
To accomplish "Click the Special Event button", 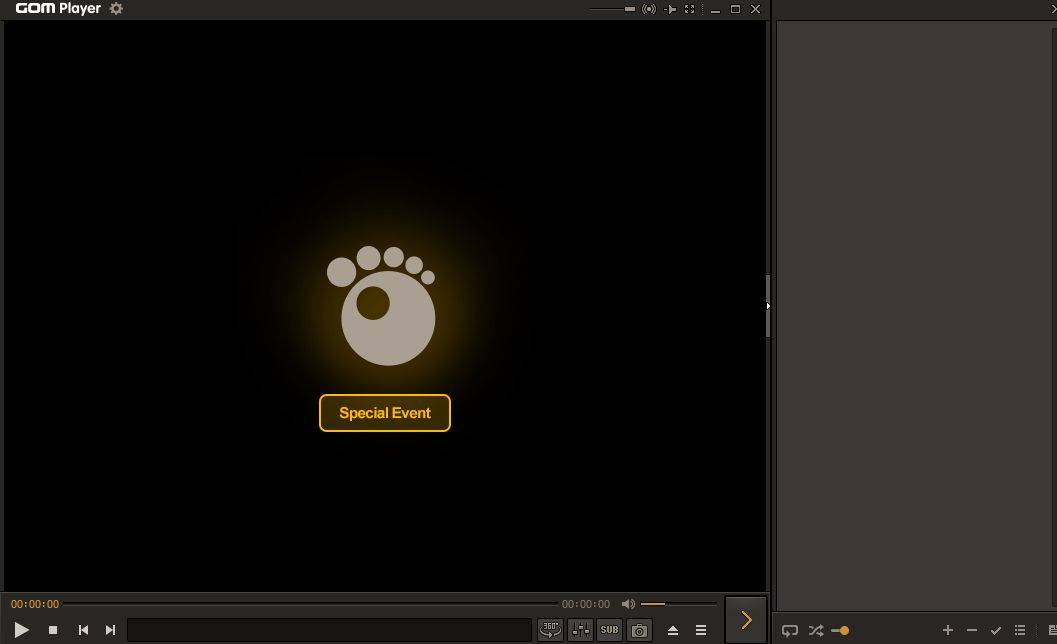I will [385, 413].
